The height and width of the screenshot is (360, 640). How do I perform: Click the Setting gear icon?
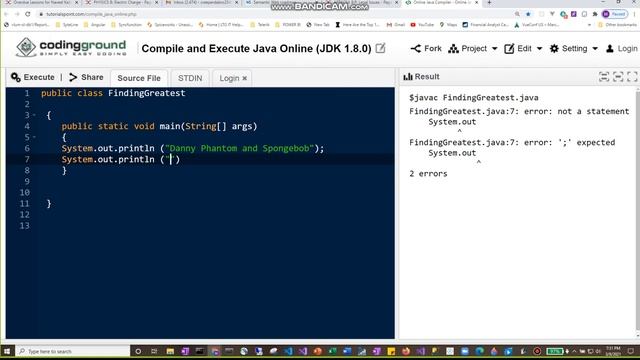554,49
